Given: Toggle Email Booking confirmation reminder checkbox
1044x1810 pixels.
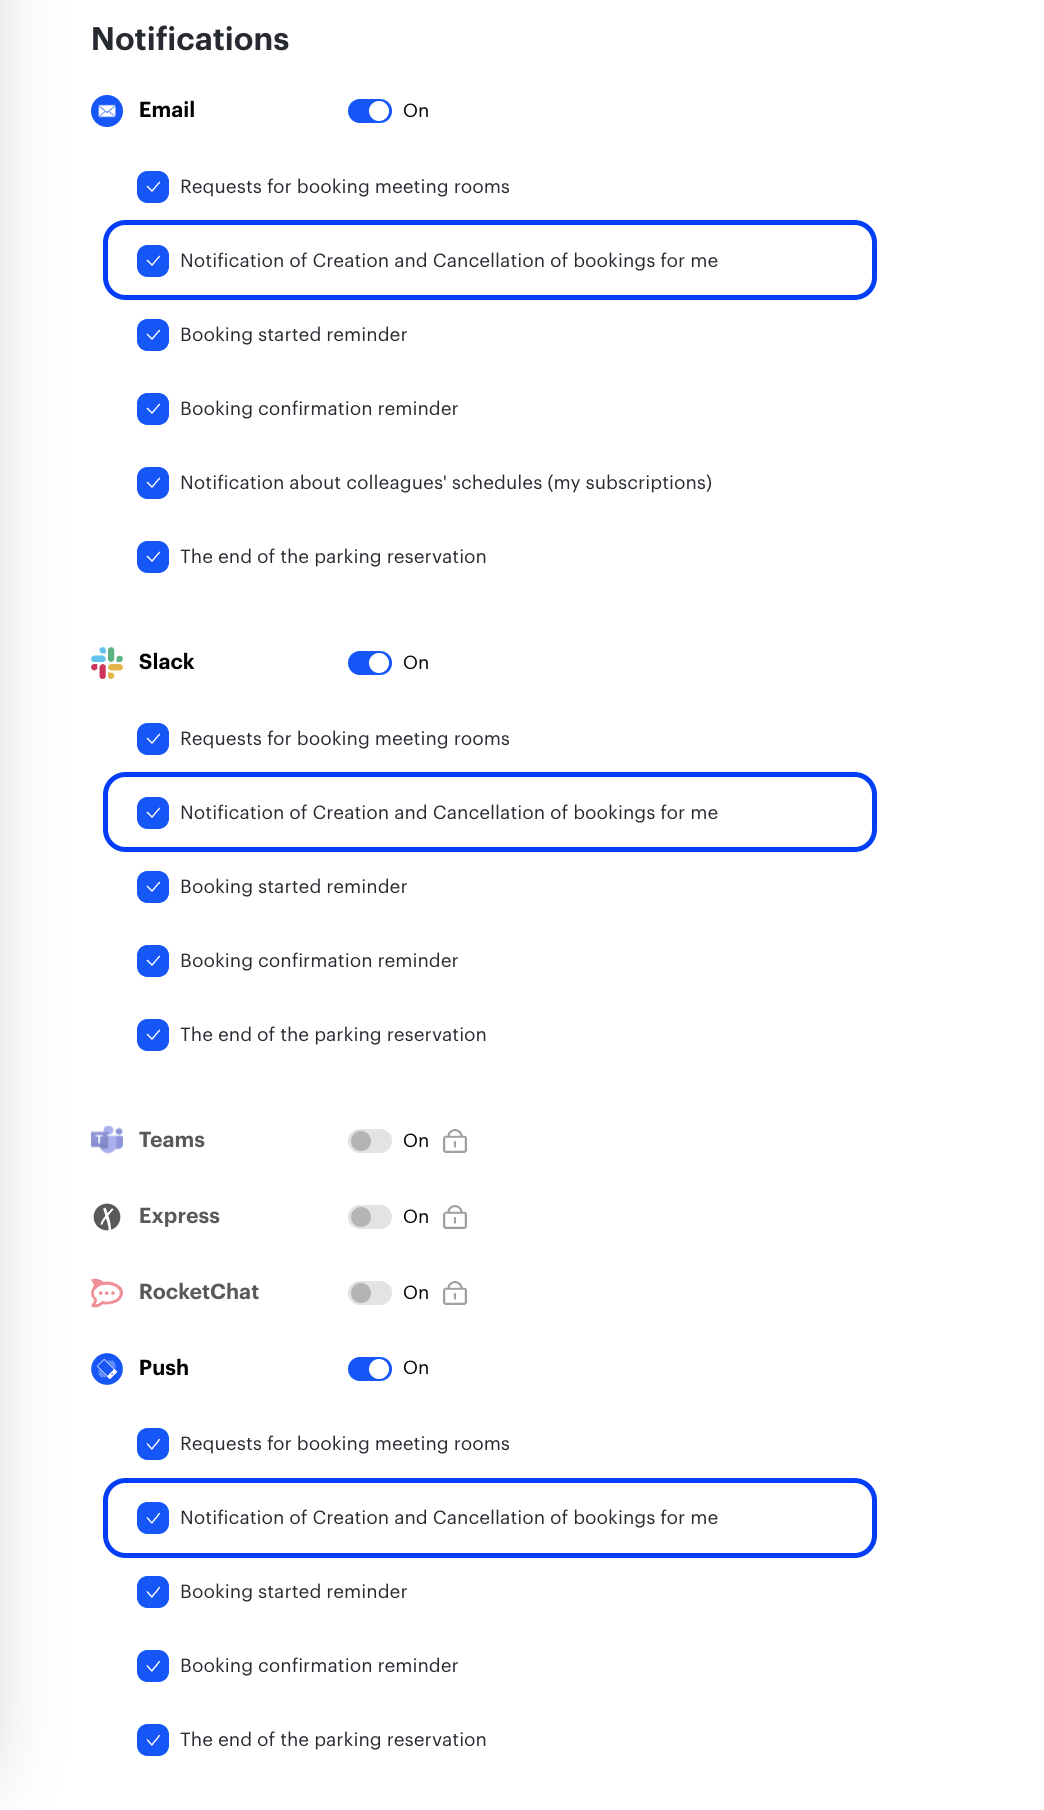Looking at the screenshot, I should click(x=153, y=409).
